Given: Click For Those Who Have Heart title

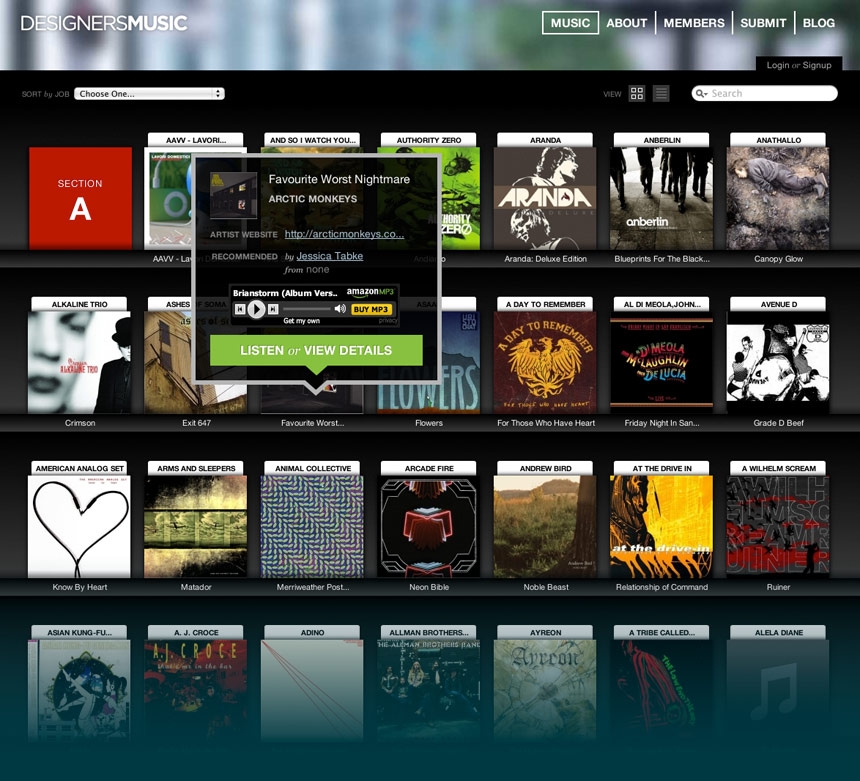Looking at the screenshot, I should click(x=546, y=423).
